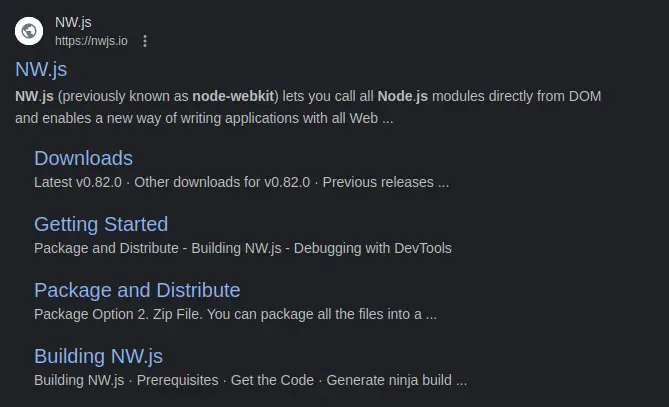Viewport: 669px width, 407px height.
Task: Click the NW.js site name above the URL
Action: point(73,22)
